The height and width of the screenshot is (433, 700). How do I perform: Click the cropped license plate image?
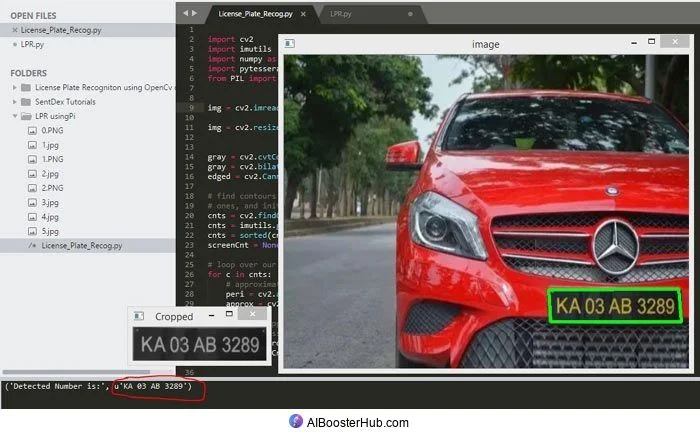pos(199,343)
